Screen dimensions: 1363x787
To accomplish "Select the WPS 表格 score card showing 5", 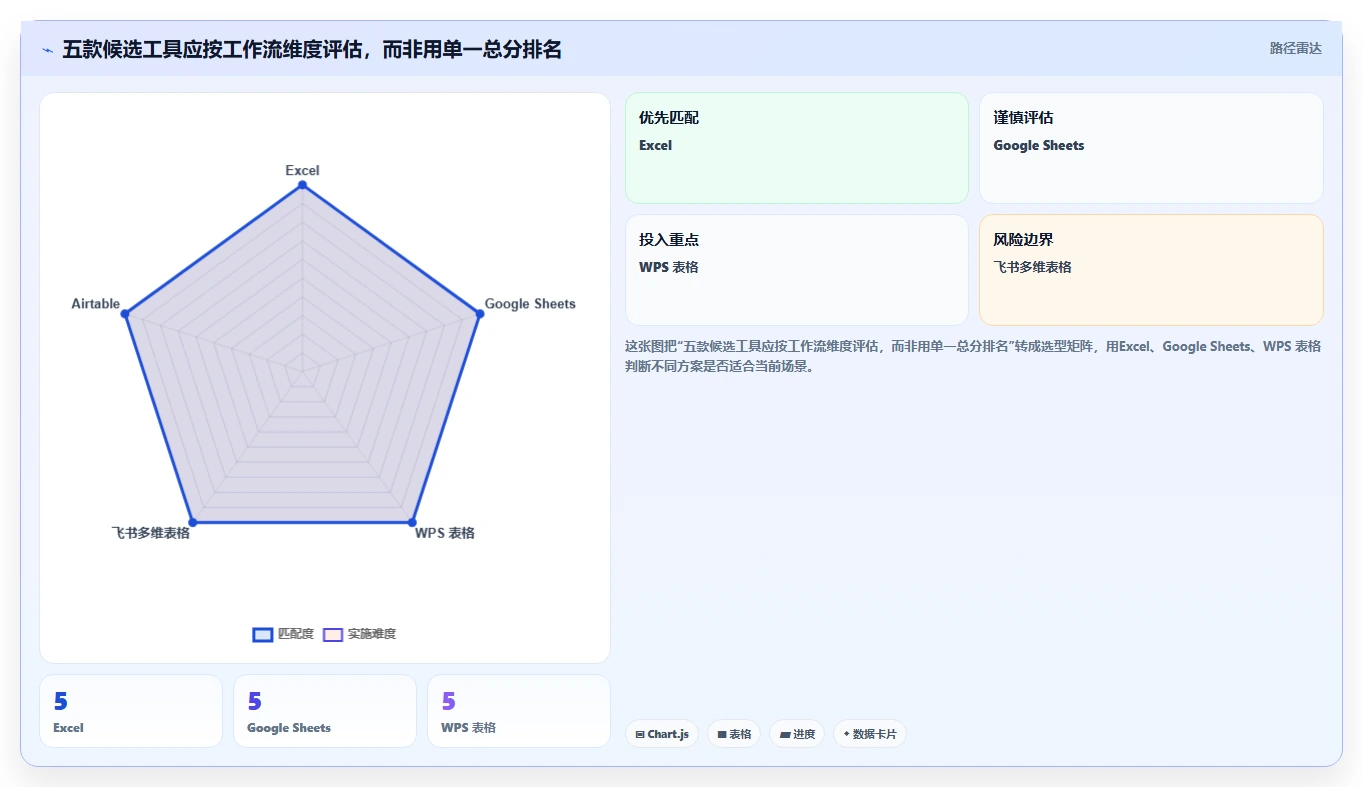I will 519,711.
